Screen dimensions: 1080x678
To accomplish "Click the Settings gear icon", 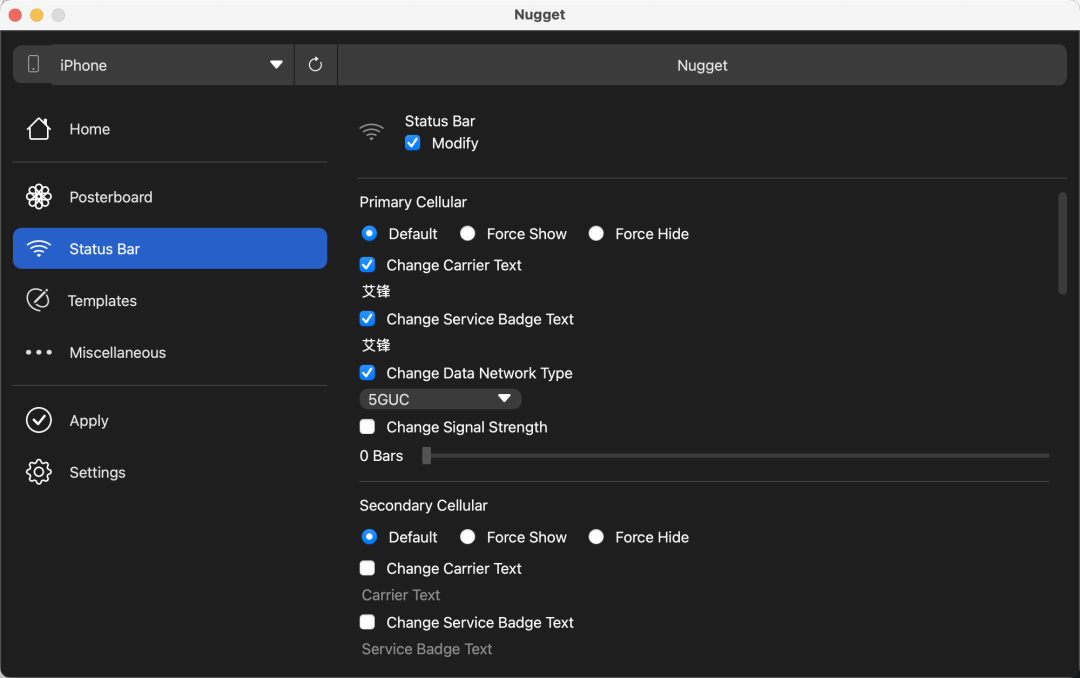I will tap(39, 472).
